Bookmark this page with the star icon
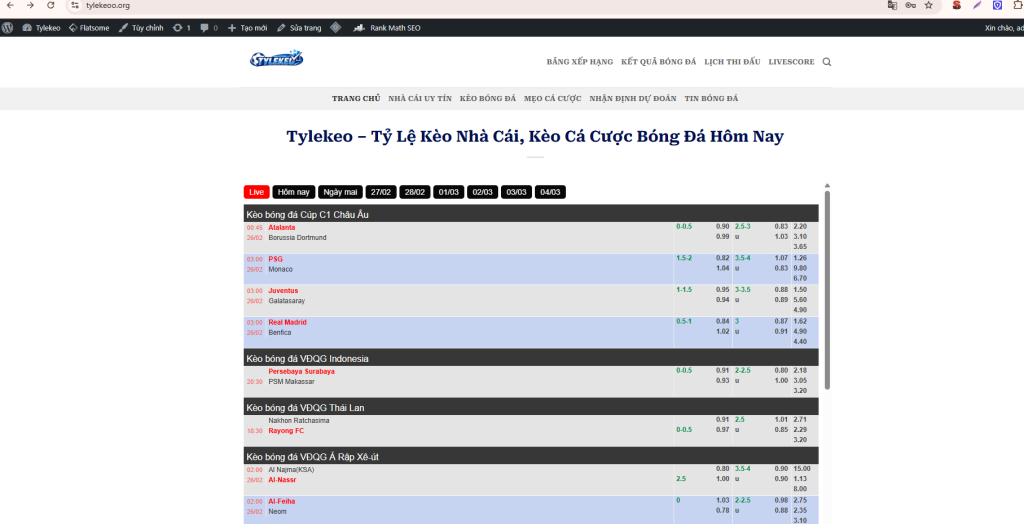The height and width of the screenshot is (524, 1024). click(929, 5)
